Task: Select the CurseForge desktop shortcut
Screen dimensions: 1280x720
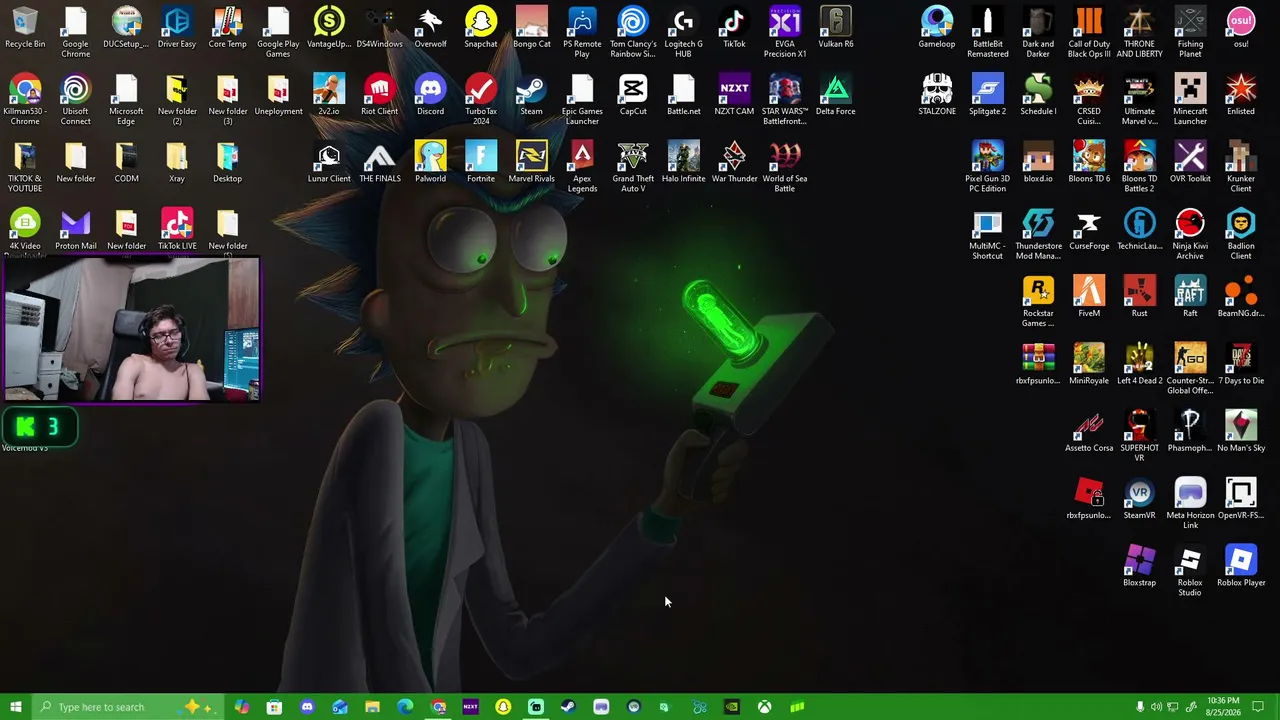Action: tap(1089, 230)
